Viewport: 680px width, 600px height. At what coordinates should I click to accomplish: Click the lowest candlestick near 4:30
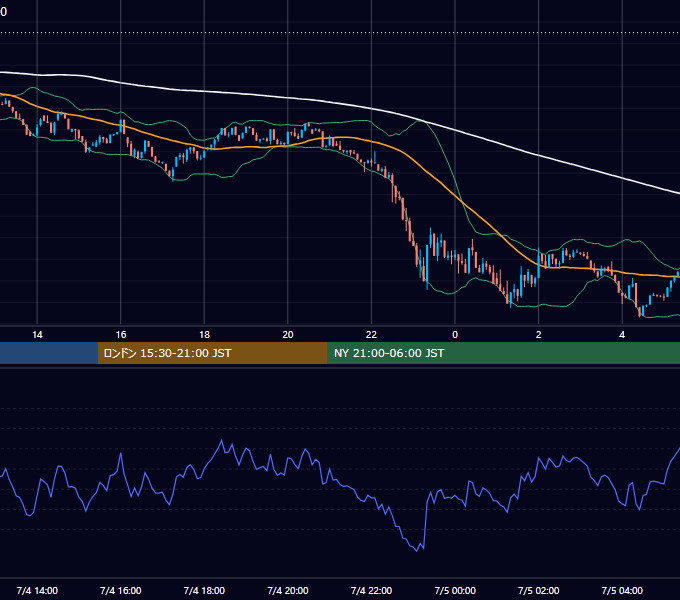(640, 311)
